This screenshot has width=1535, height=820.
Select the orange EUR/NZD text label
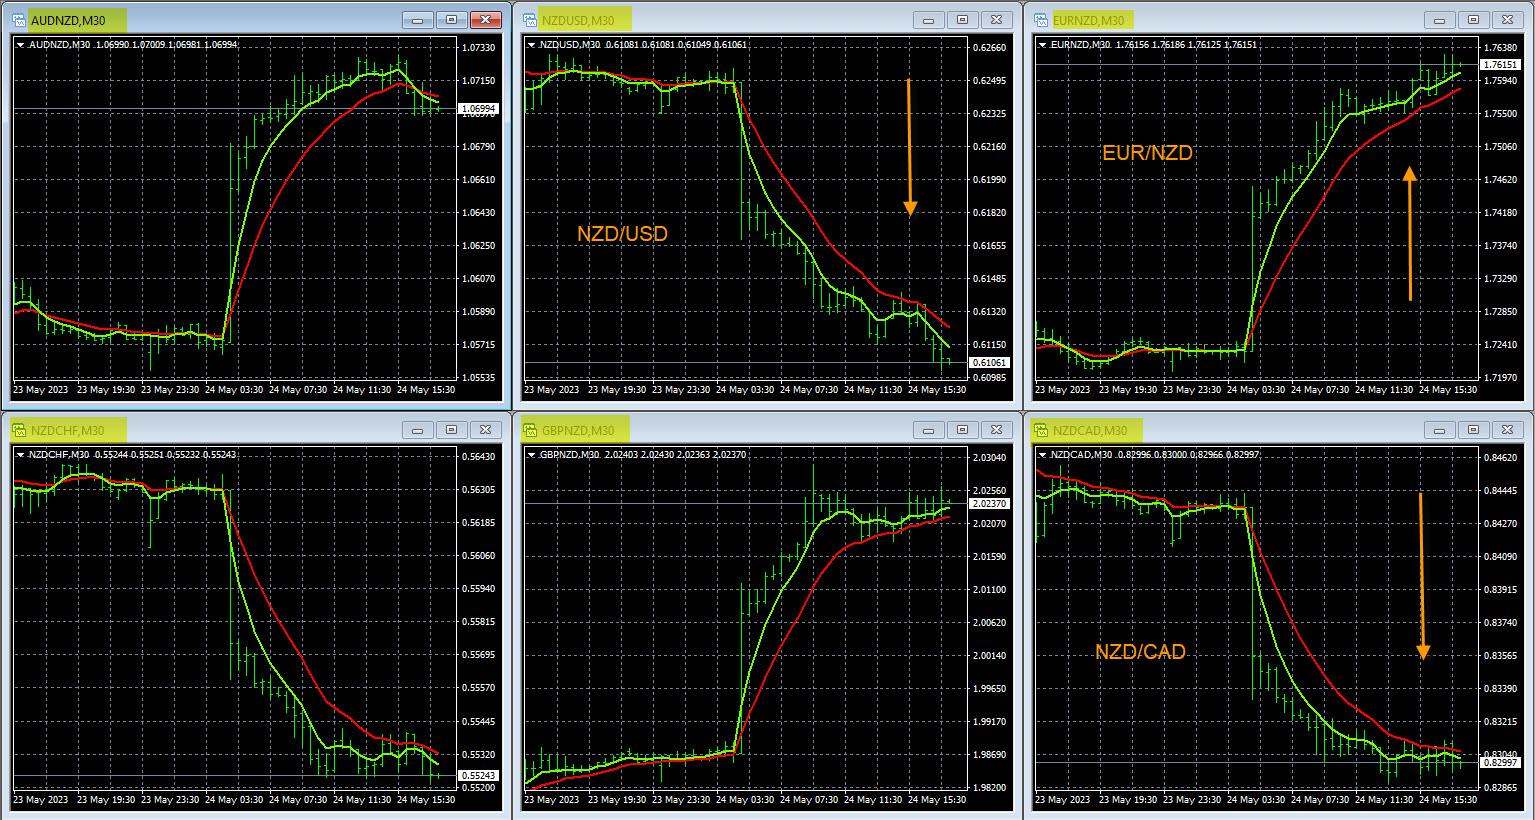click(1147, 153)
